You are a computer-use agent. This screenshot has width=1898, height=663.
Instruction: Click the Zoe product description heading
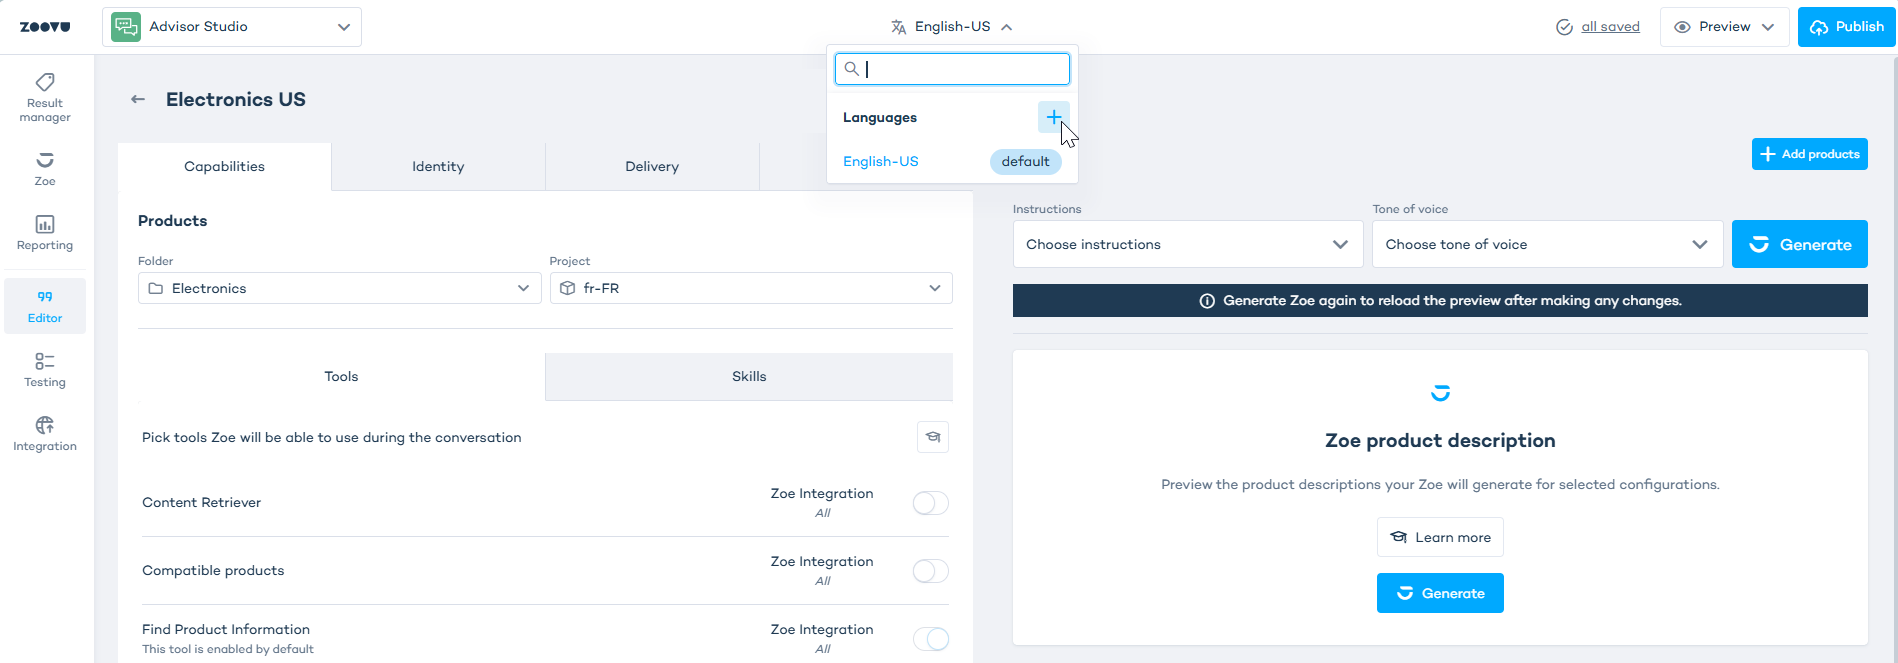[x=1440, y=441]
